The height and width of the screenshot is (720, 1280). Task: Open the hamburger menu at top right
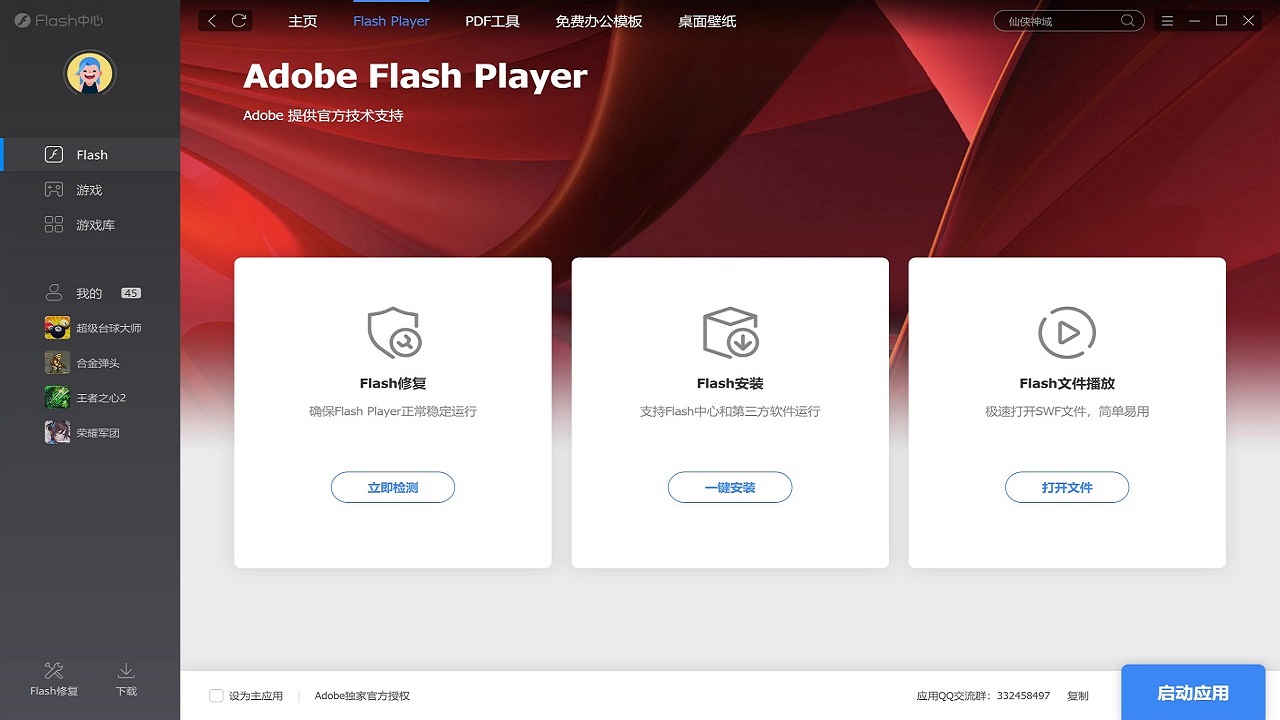click(1167, 20)
